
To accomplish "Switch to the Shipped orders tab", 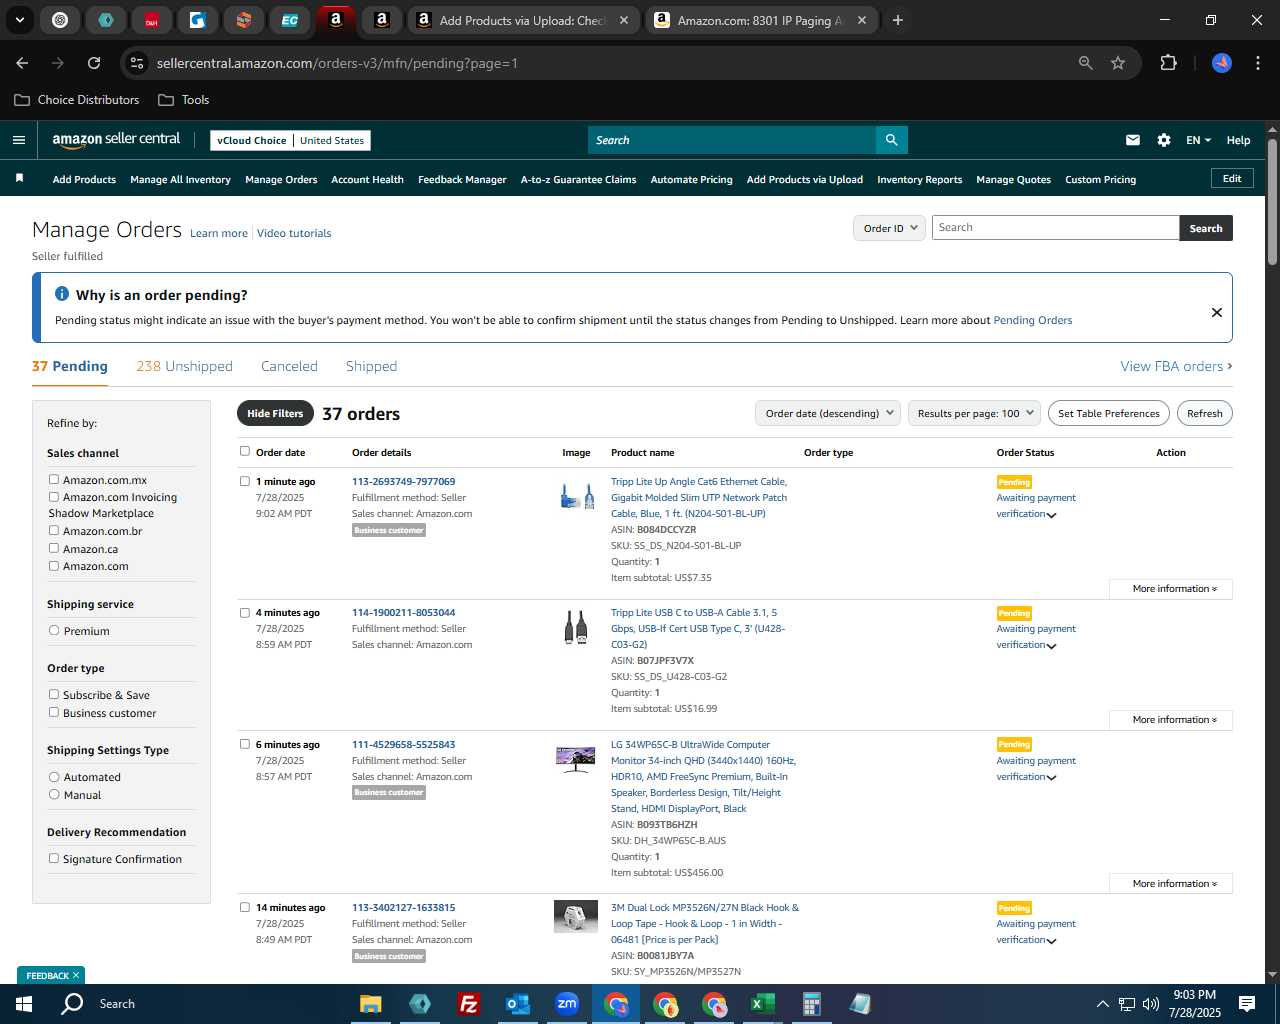I will (x=371, y=366).
